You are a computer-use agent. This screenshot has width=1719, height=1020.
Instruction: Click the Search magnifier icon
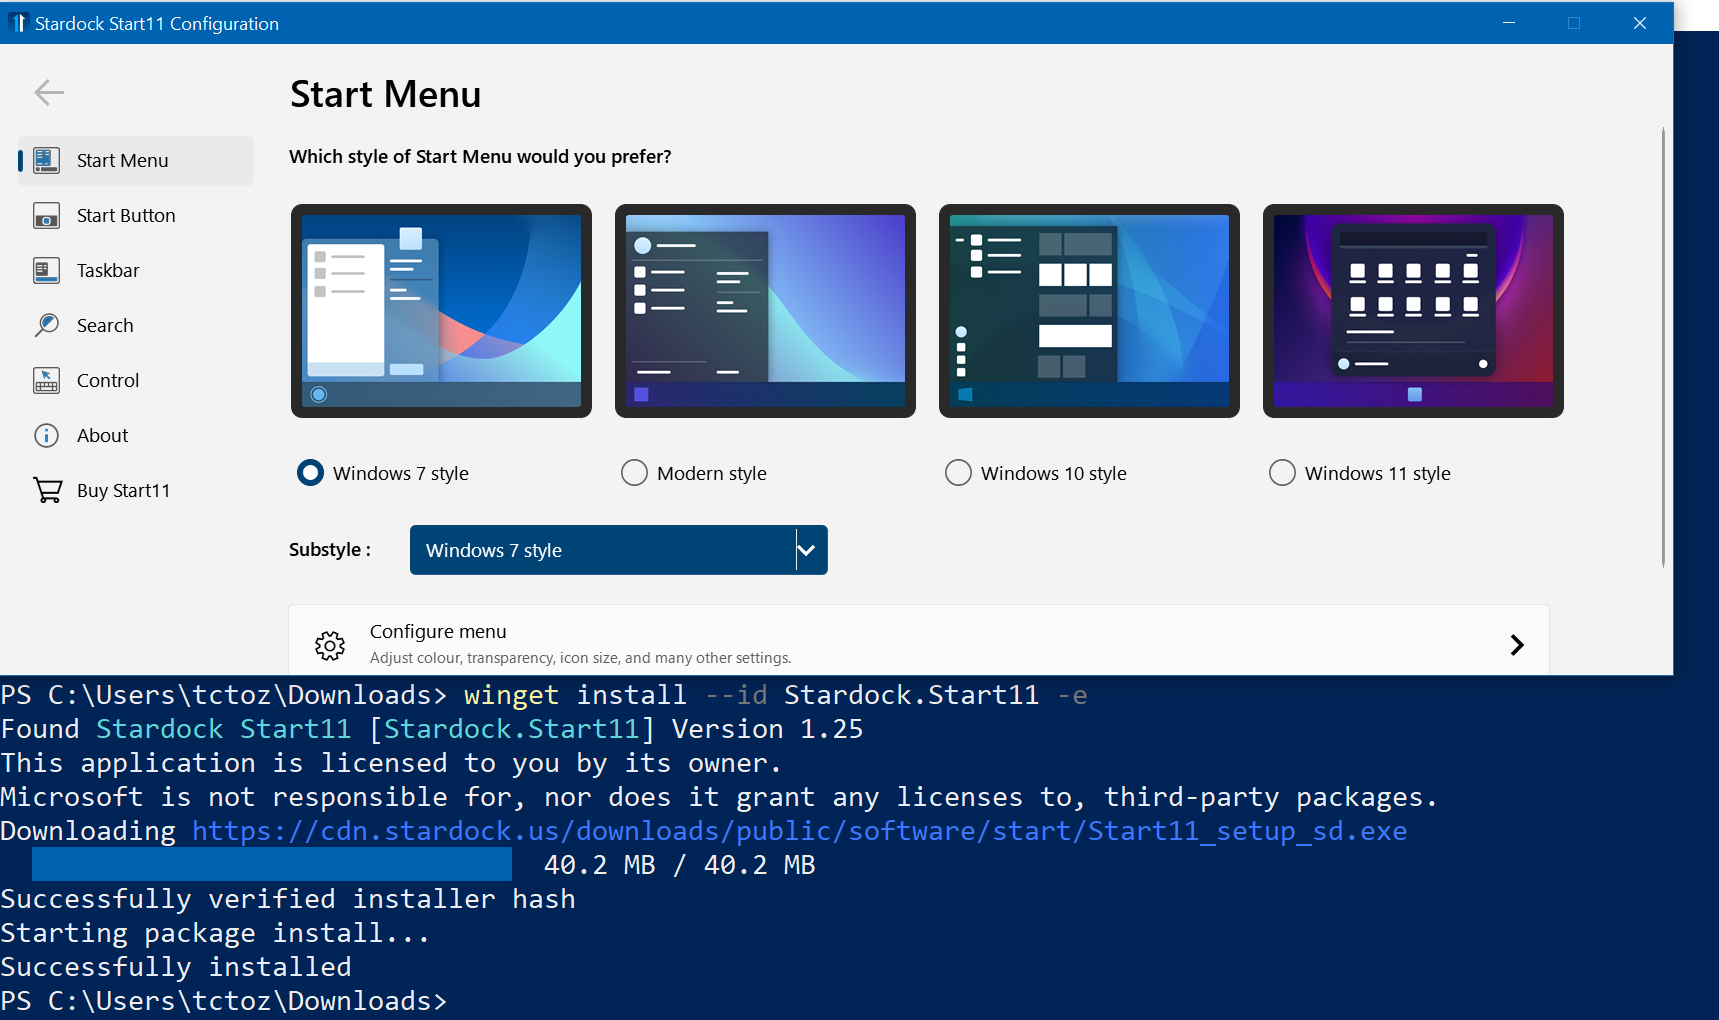tap(46, 325)
